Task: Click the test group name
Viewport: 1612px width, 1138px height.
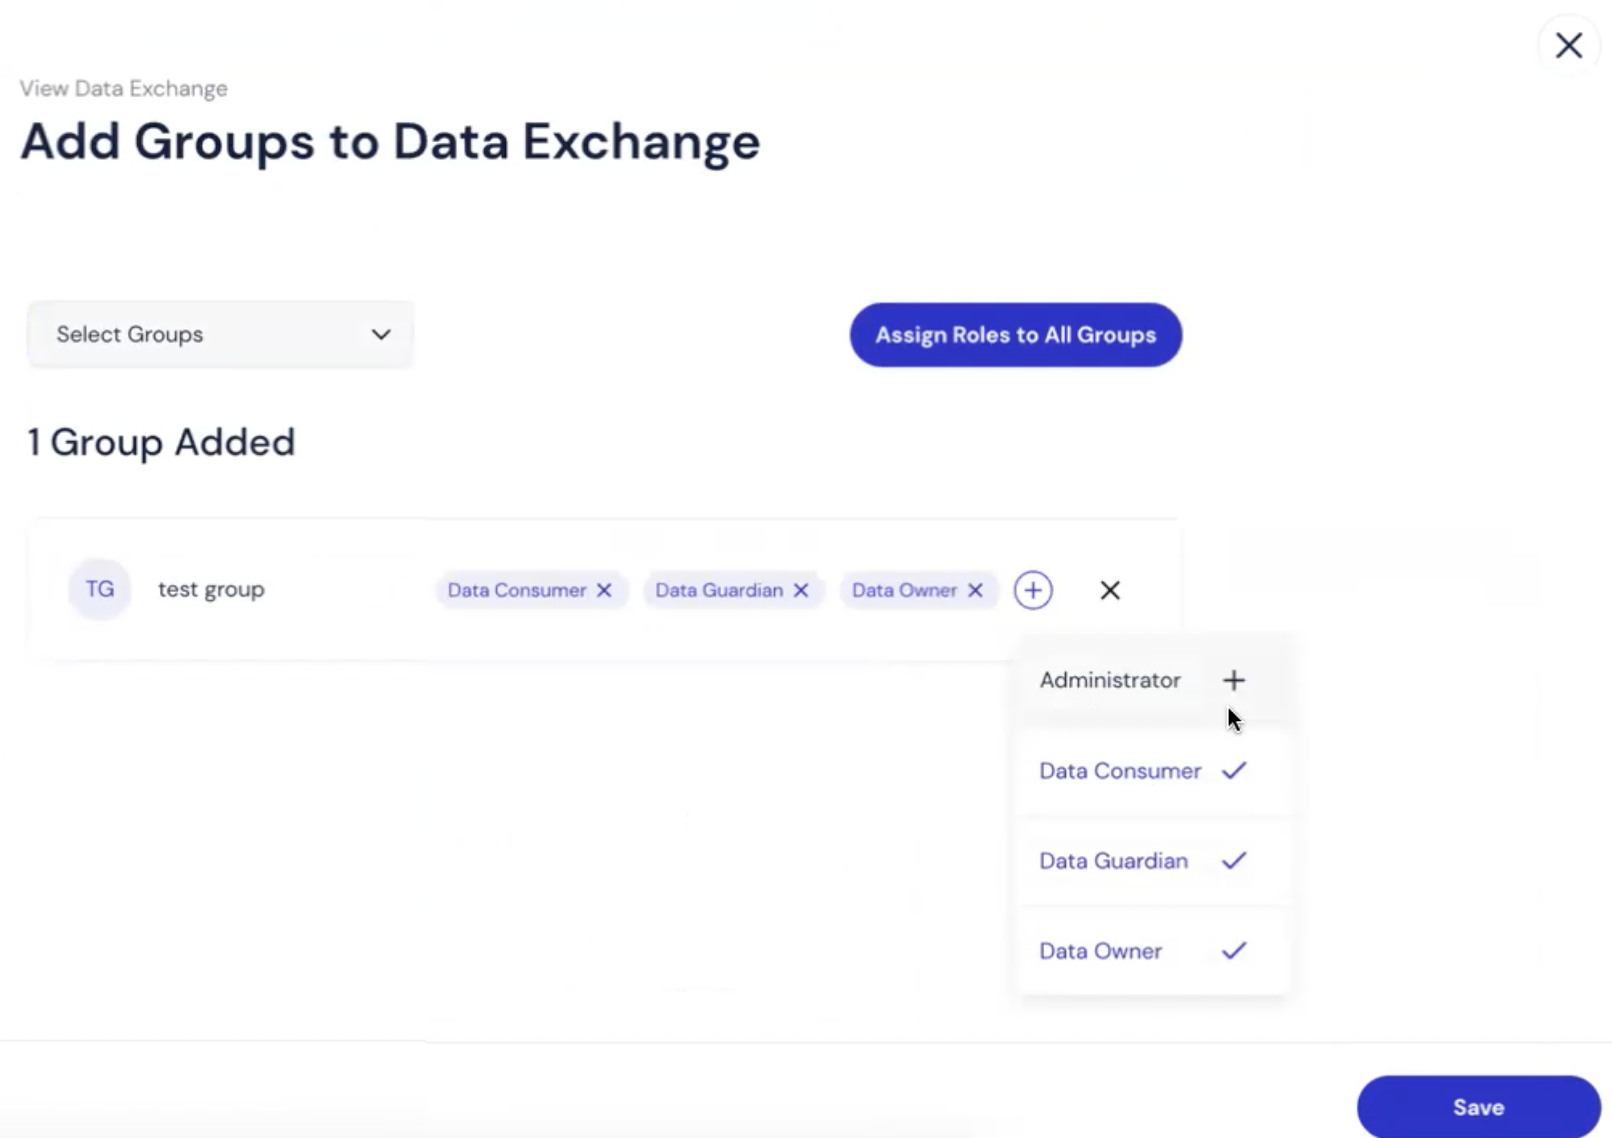Action: [211, 589]
